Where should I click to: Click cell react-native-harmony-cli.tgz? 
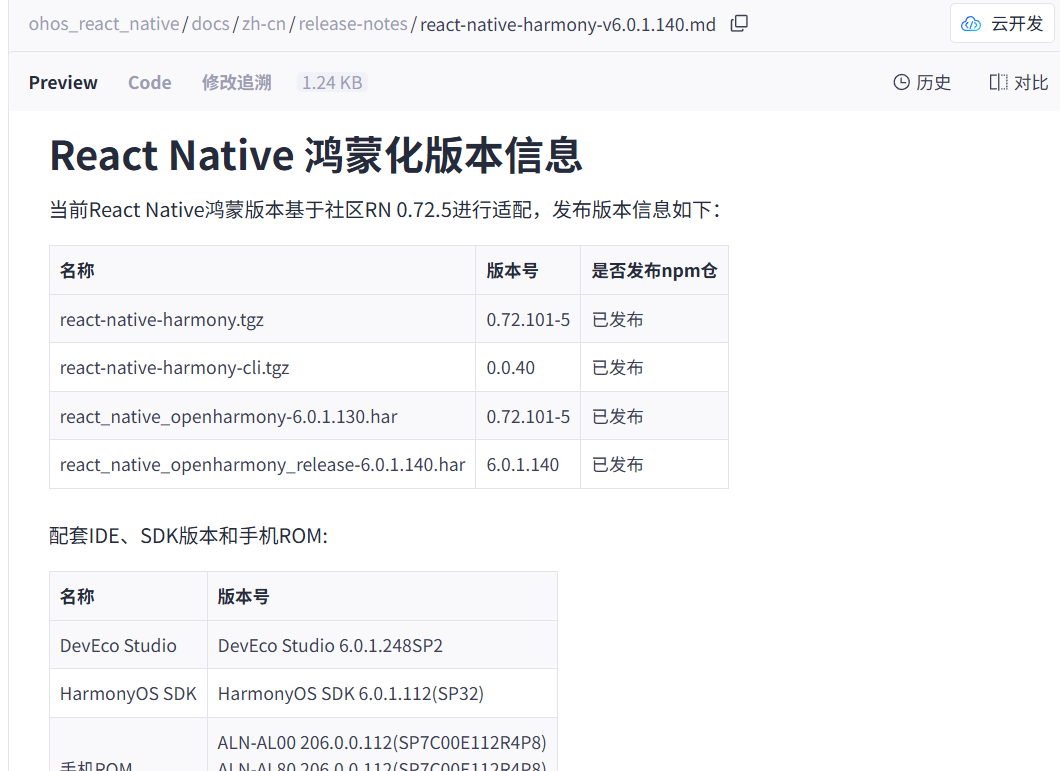(262, 367)
